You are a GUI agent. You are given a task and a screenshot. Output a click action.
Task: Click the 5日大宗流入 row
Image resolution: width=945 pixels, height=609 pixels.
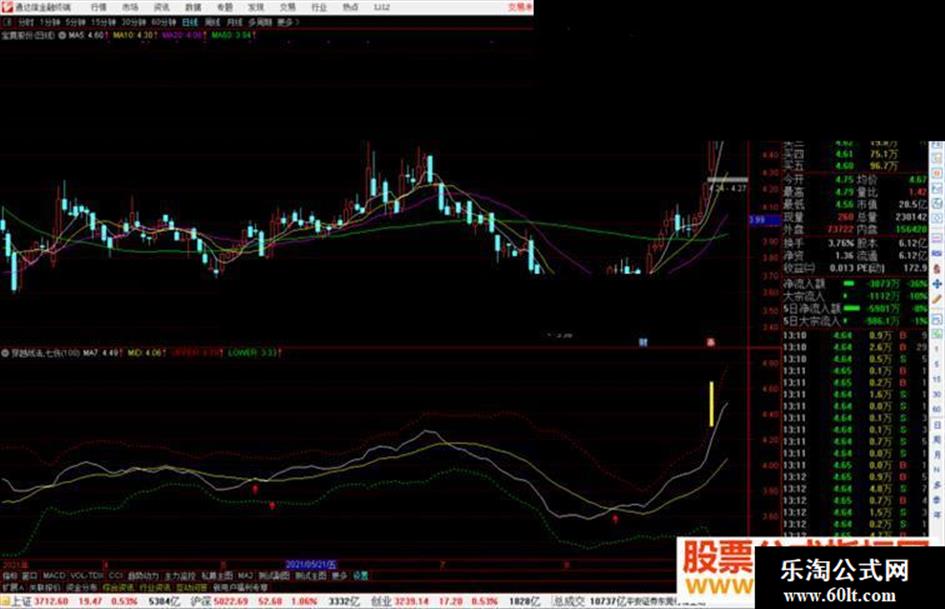(855, 321)
